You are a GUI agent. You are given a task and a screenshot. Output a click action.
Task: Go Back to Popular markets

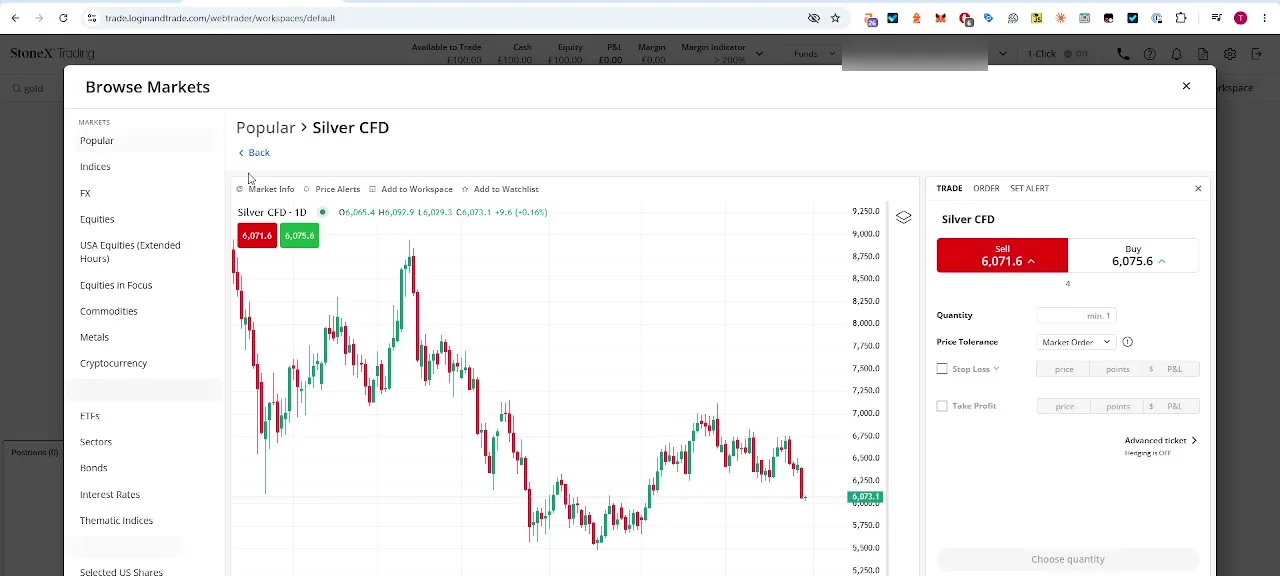pos(254,153)
